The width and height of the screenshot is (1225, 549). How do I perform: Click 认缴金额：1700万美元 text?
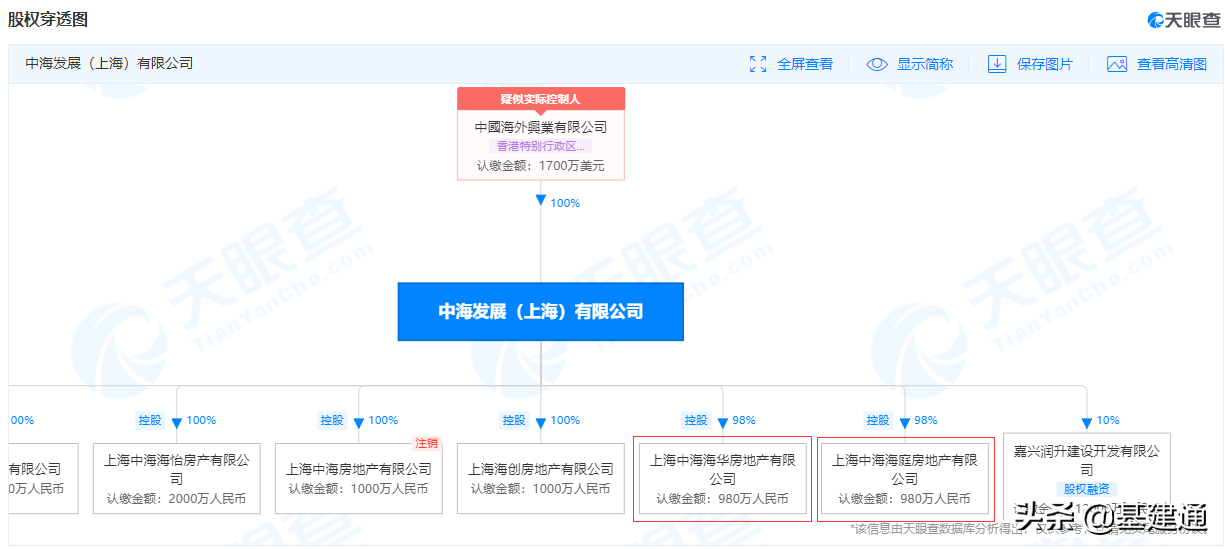click(x=541, y=166)
